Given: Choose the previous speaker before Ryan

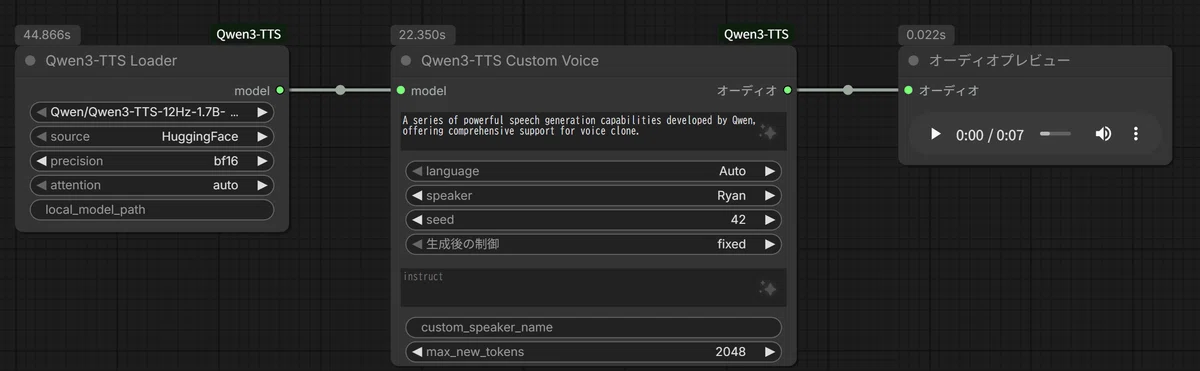Looking at the screenshot, I should [417, 195].
